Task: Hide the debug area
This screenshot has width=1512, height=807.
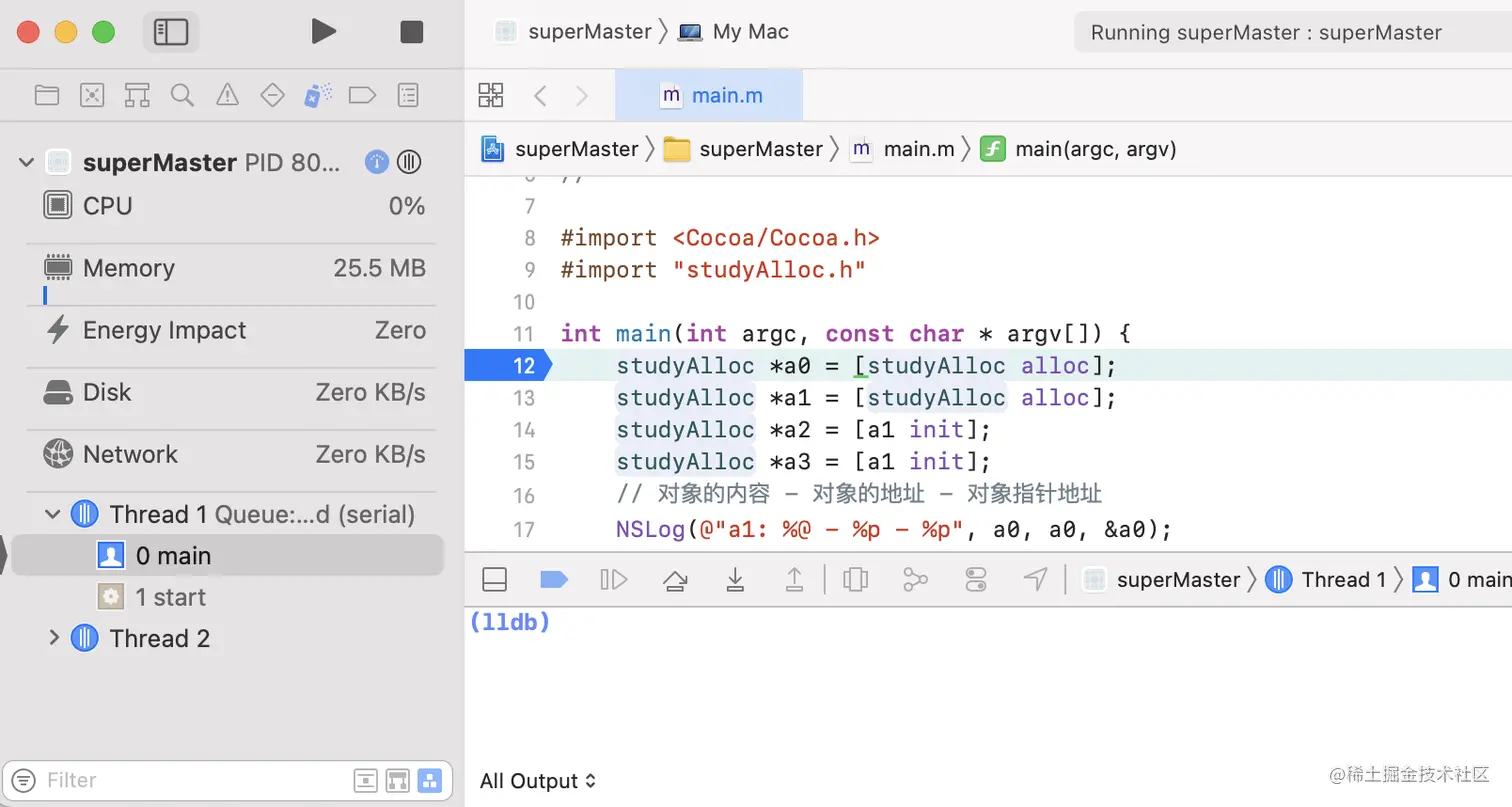Action: tap(494, 580)
